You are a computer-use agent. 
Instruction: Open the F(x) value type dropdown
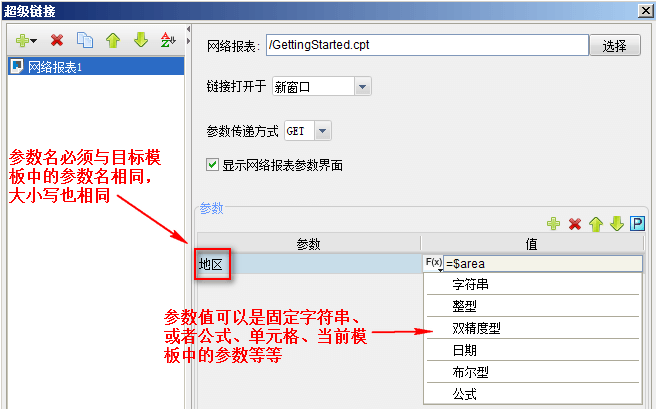[433, 263]
